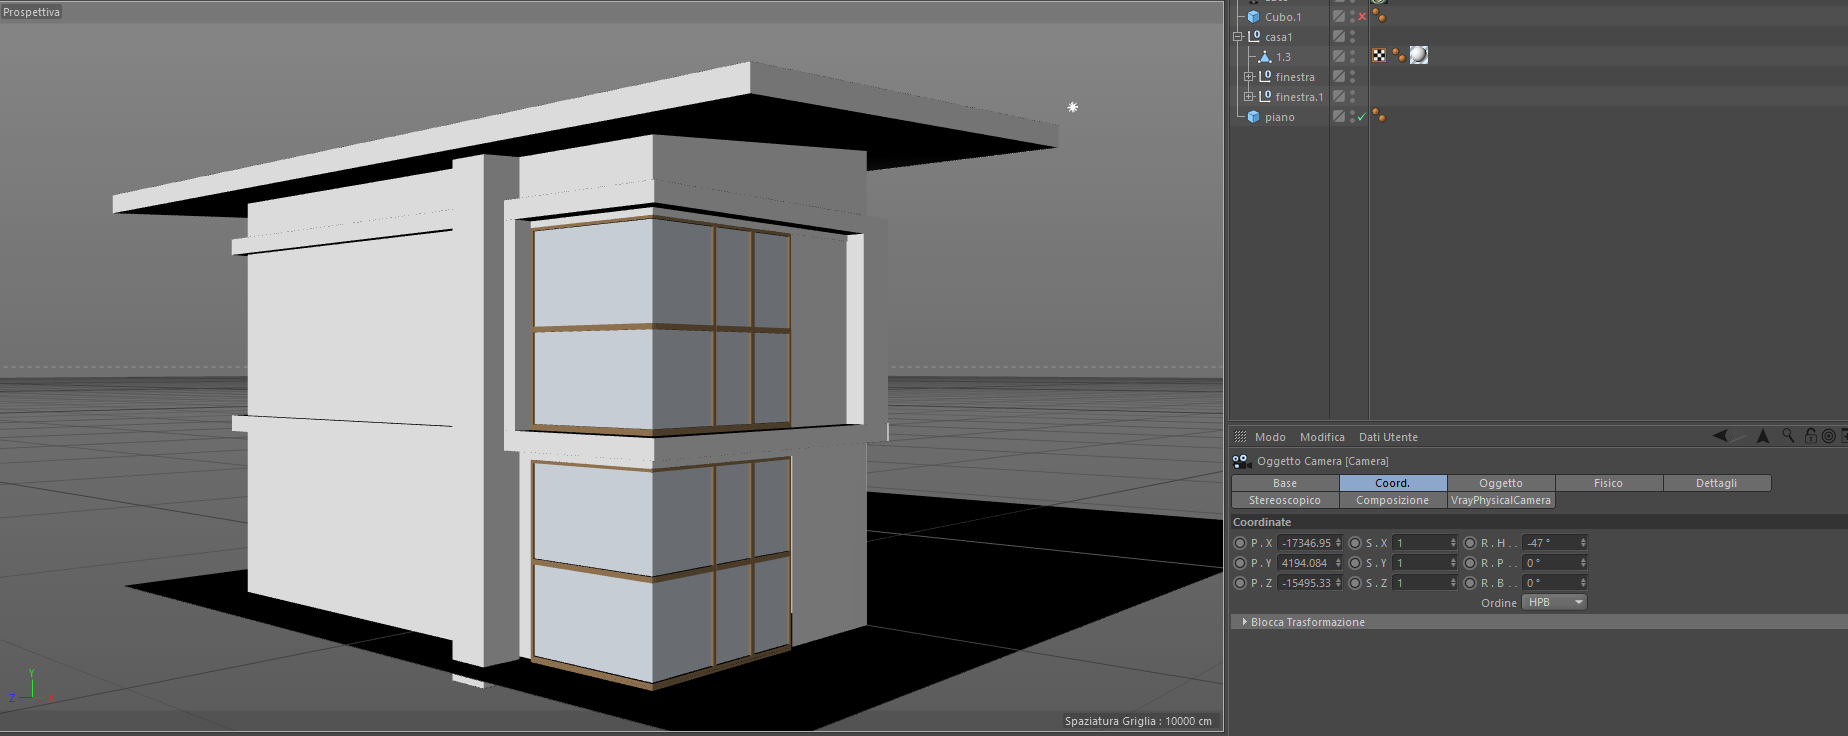
Task: Toggle the red X on Cubo.1
Action: [x=1362, y=17]
